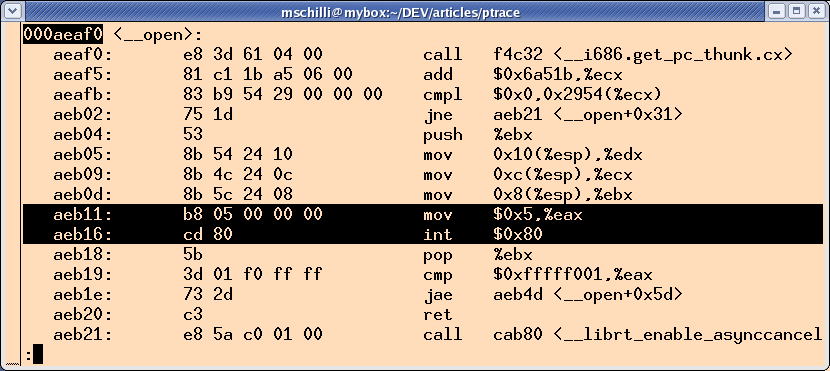Click address aeb09: in the listing
The height and width of the screenshot is (371, 830).
coord(83,175)
